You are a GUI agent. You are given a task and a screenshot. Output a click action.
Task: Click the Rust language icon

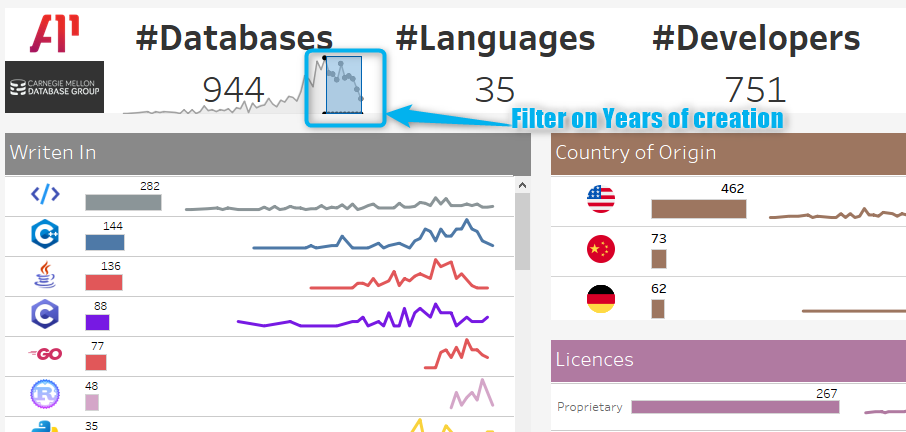tap(46, 394)
